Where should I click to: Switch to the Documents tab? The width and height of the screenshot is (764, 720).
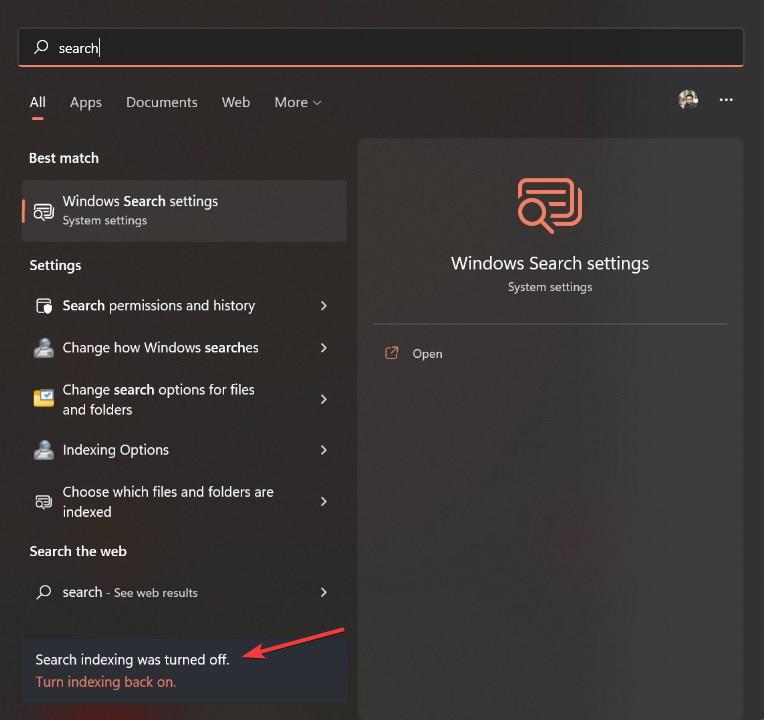pos(162,102)
